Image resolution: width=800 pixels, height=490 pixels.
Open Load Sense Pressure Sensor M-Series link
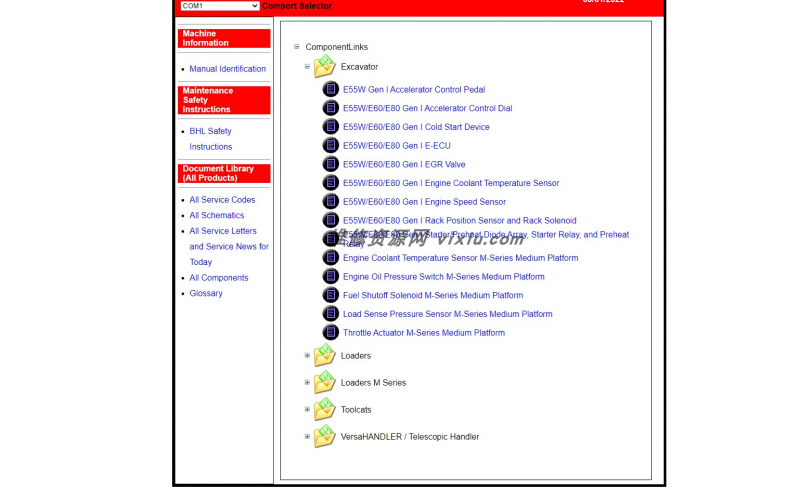[447, 314]
